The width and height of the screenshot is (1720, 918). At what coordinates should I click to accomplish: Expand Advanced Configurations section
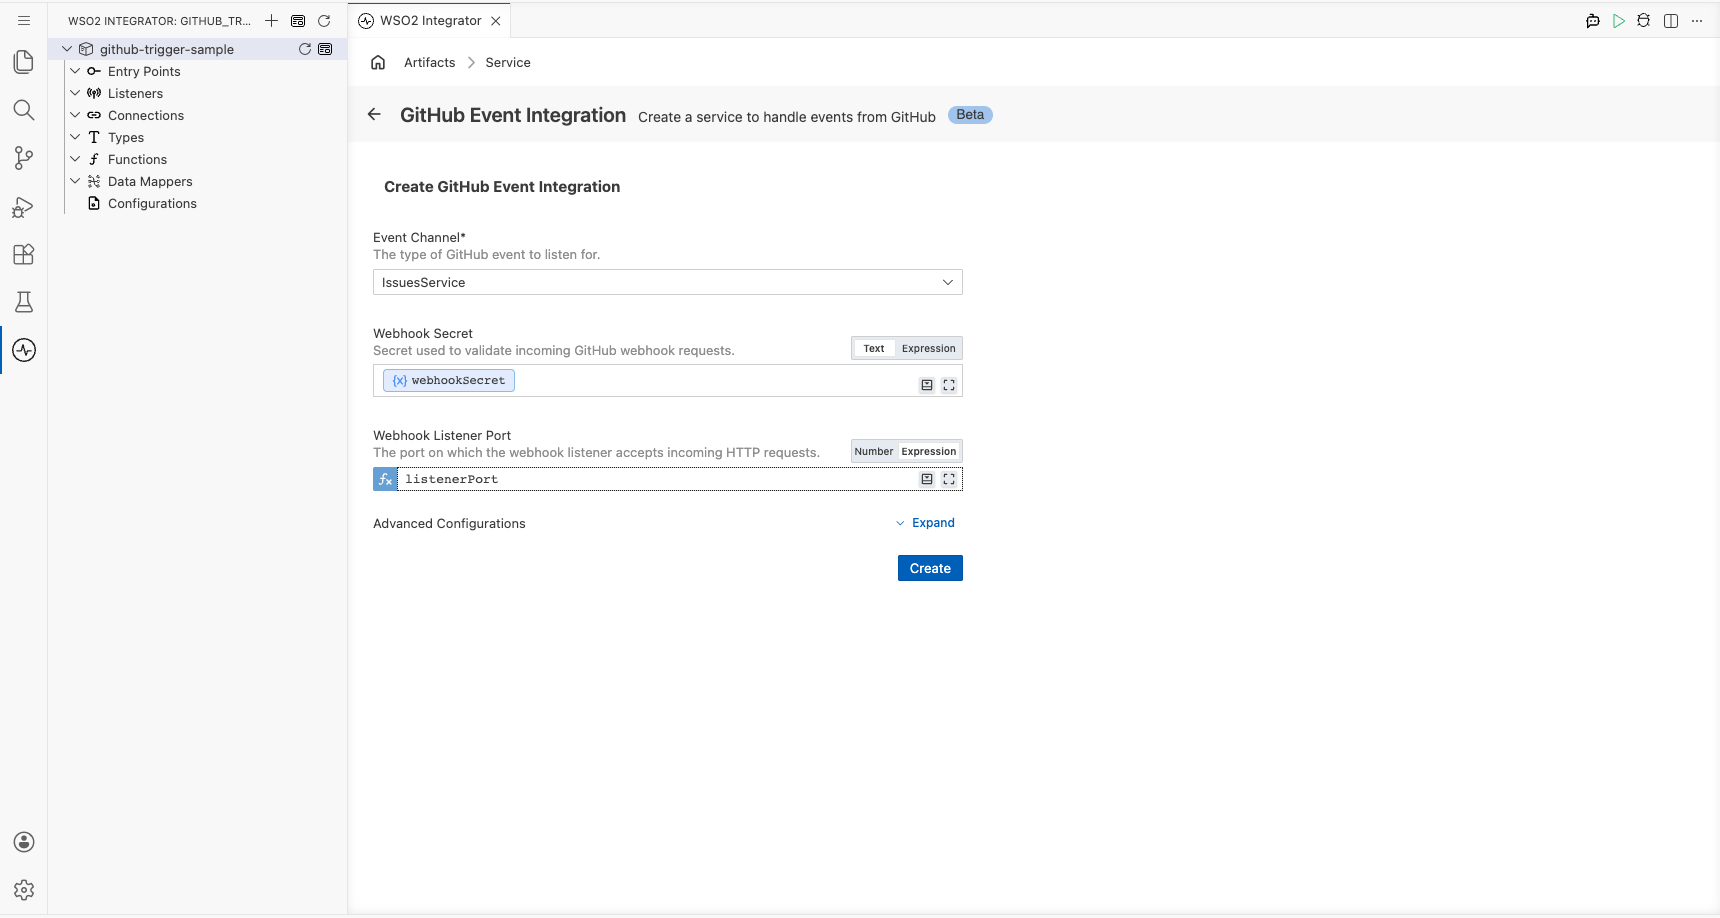(925, 523)
